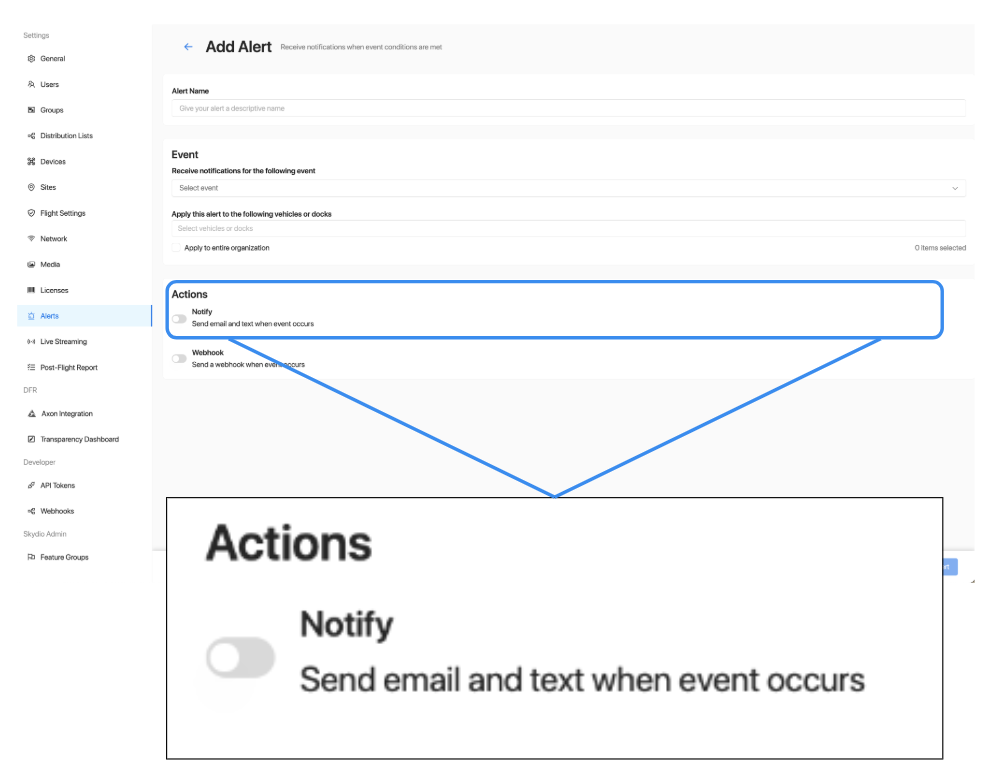
Task: Click the partially hidden blue save button
Action: click(950, 567)
